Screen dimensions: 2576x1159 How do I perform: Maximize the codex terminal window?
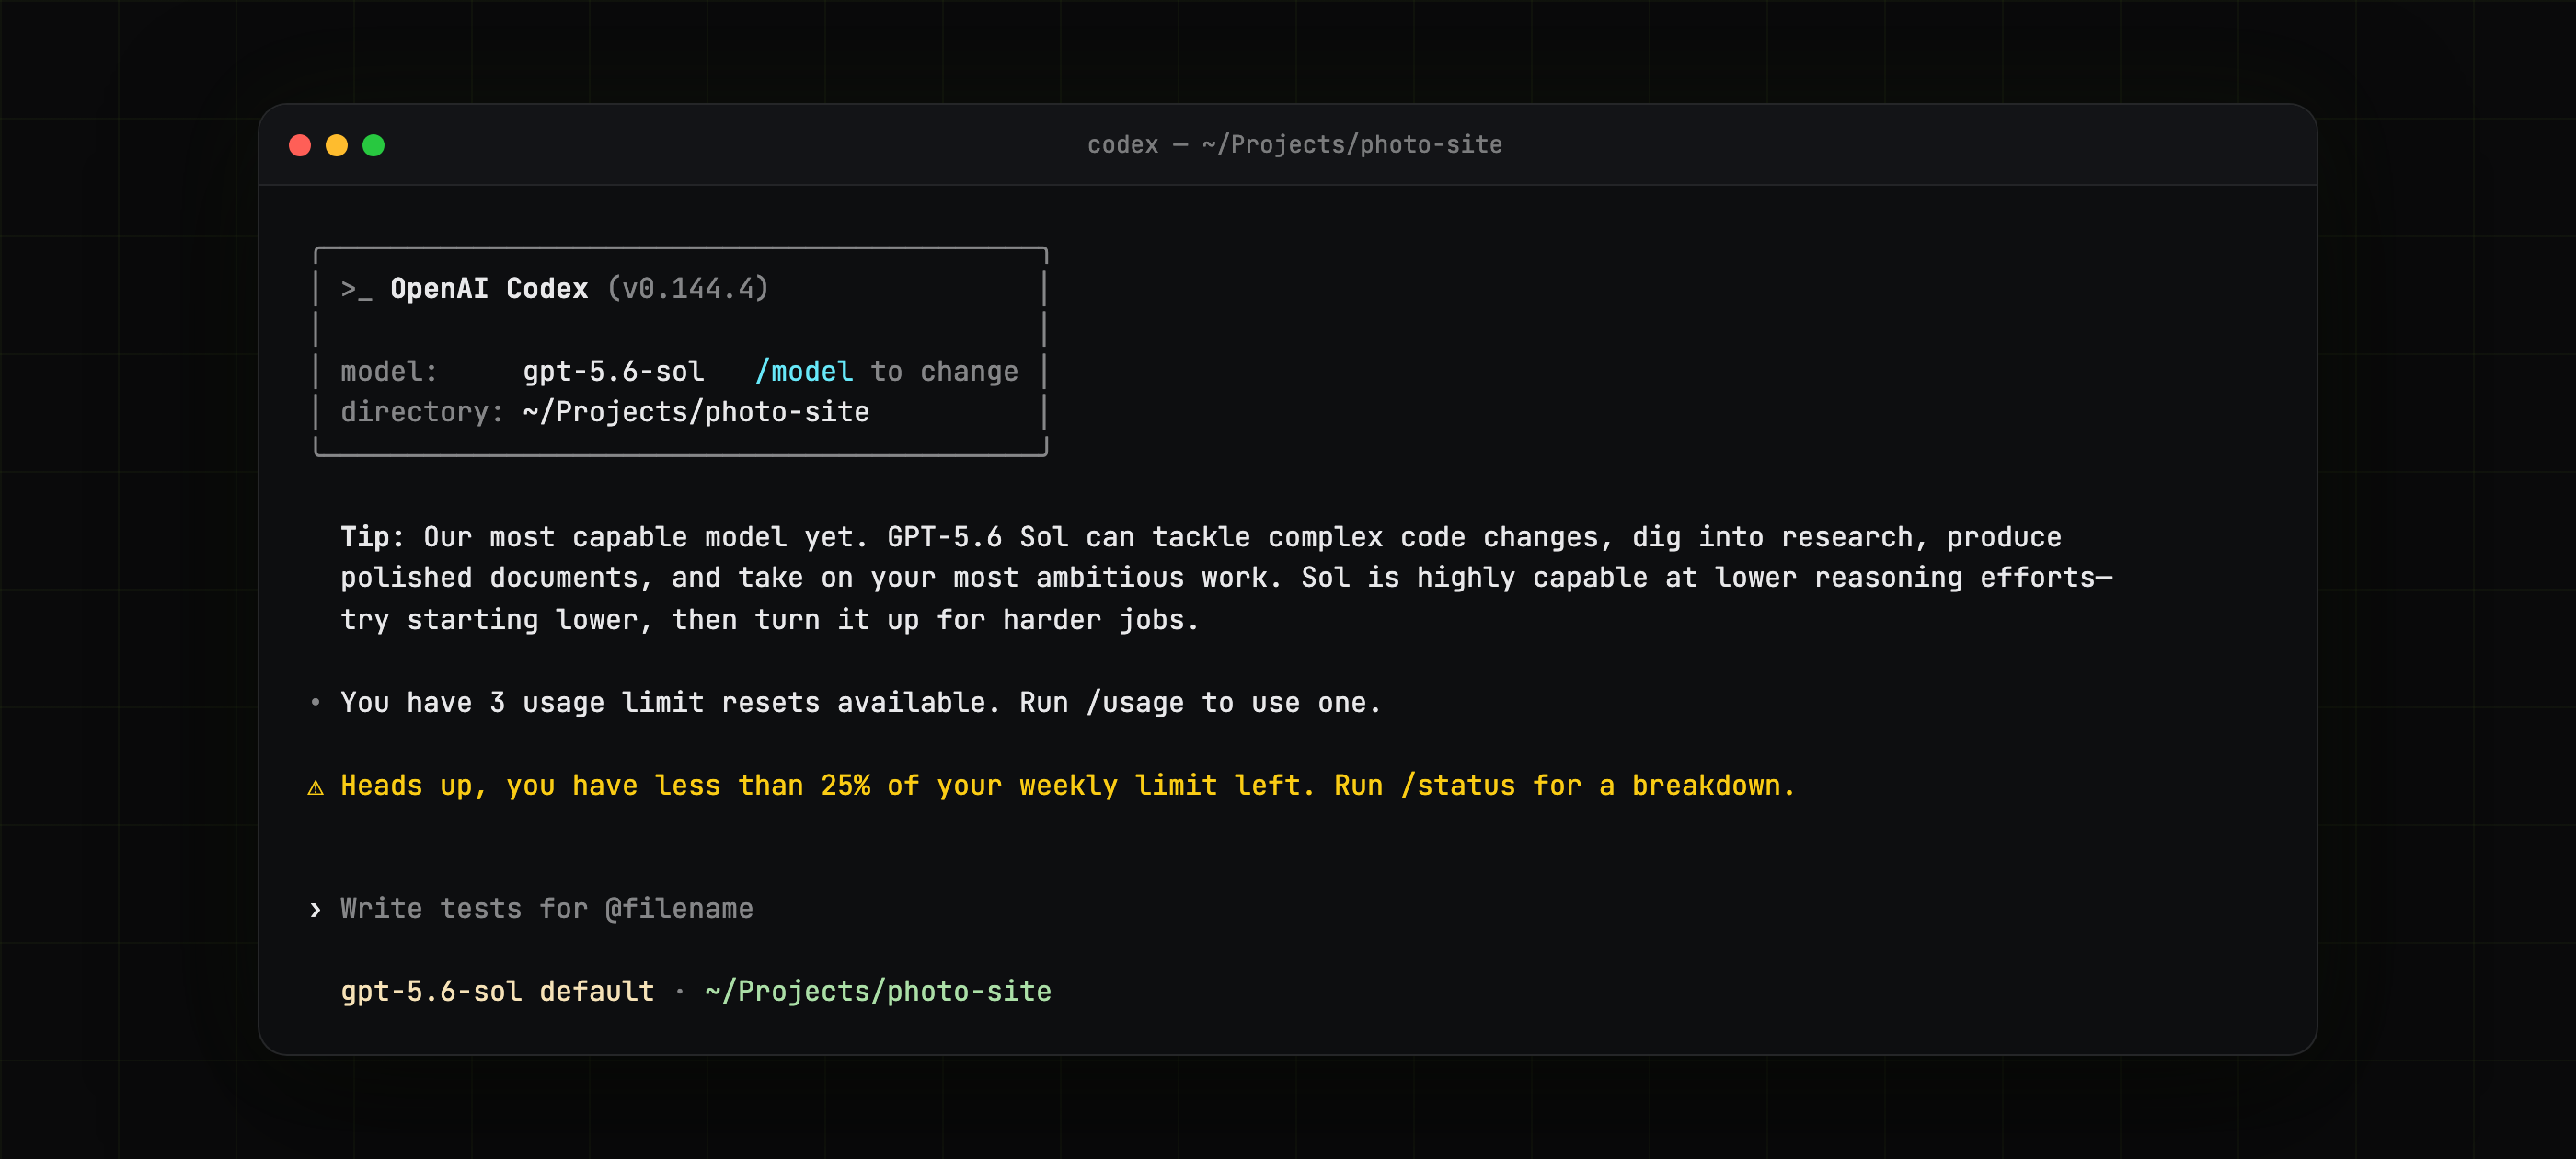coord(374,146)
